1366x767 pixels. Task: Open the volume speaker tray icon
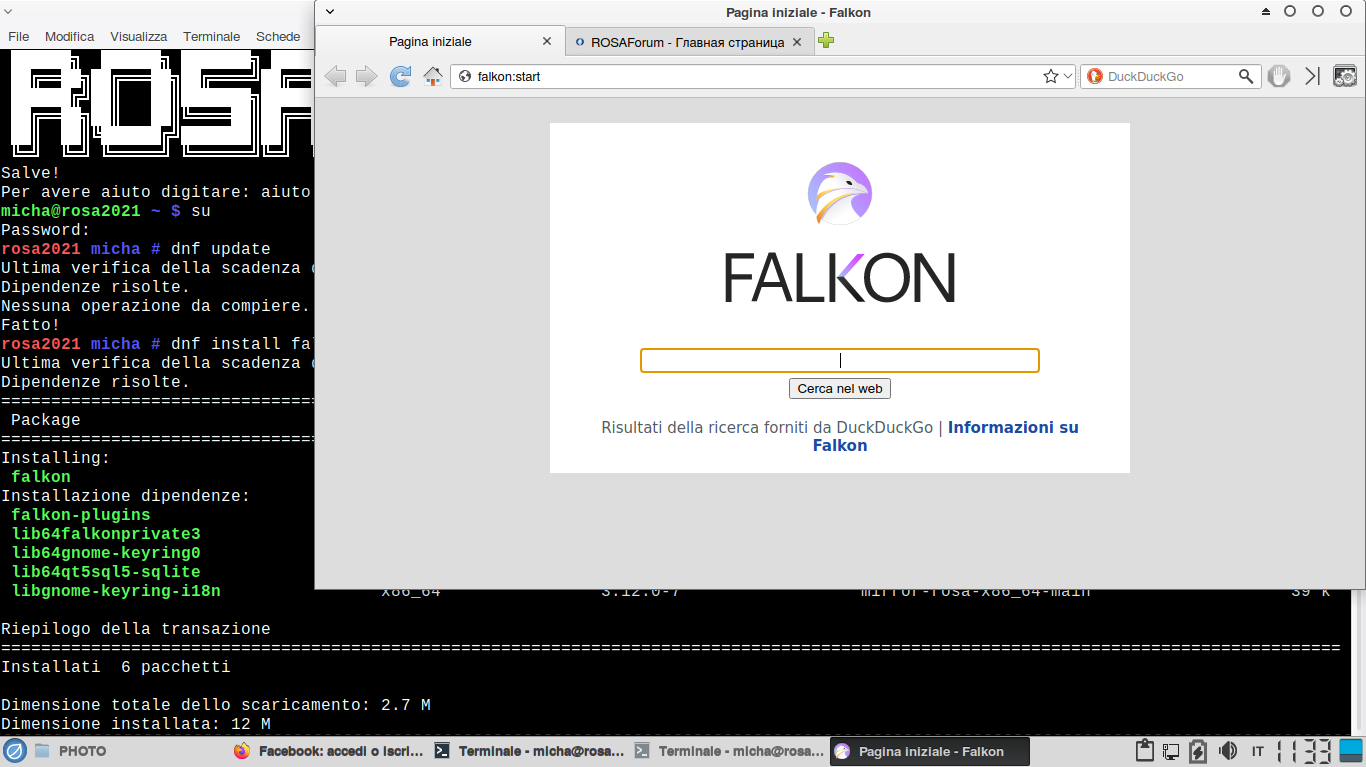[1228, 751]
